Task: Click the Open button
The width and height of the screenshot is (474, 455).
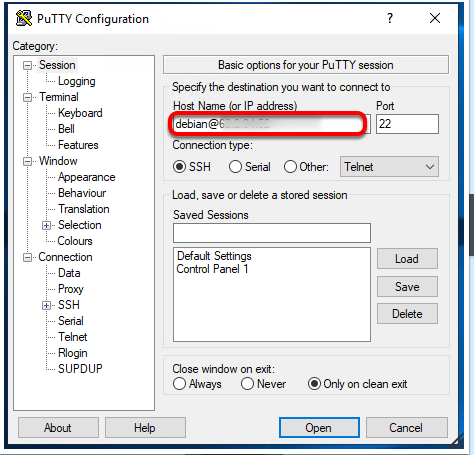Action: [319, 428]
